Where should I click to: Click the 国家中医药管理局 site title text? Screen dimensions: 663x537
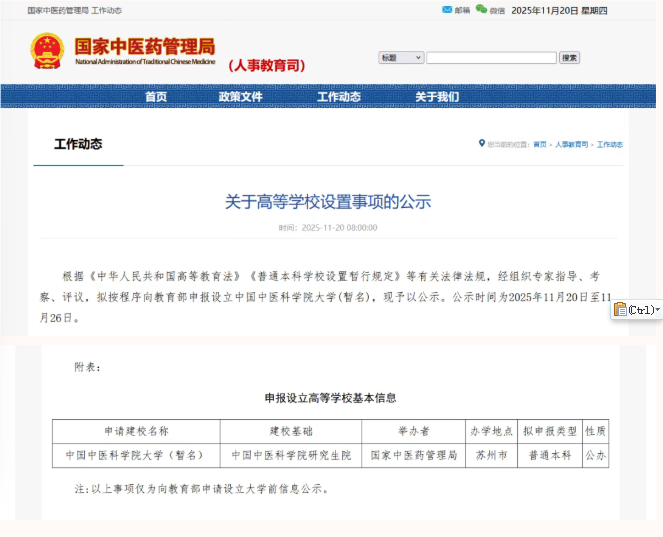[144, 45]
